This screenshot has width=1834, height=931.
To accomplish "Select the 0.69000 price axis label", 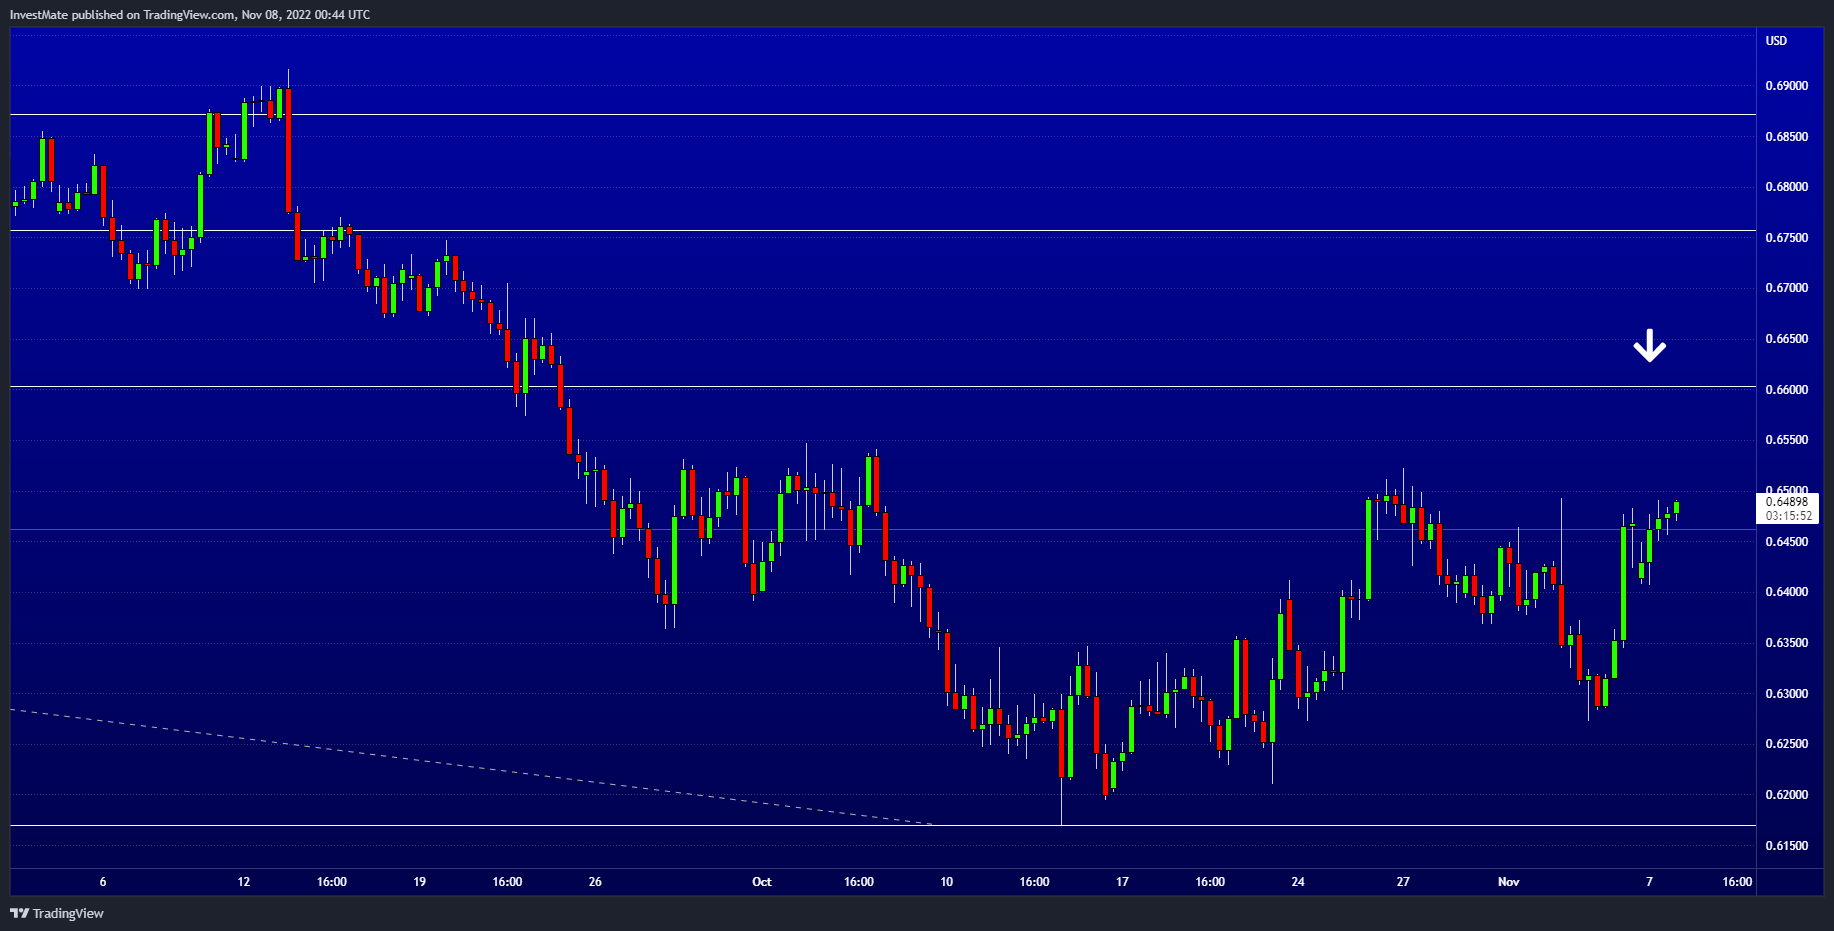I will pos(1786,86).
